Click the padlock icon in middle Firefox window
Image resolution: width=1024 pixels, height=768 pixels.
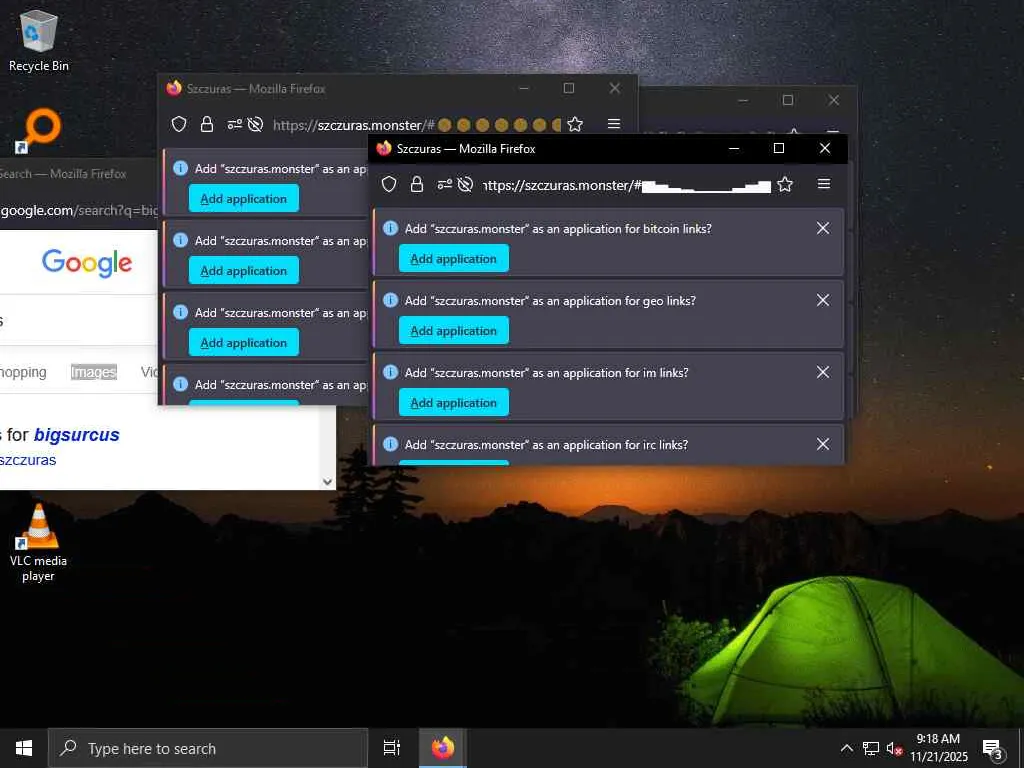tap(207, 124)
